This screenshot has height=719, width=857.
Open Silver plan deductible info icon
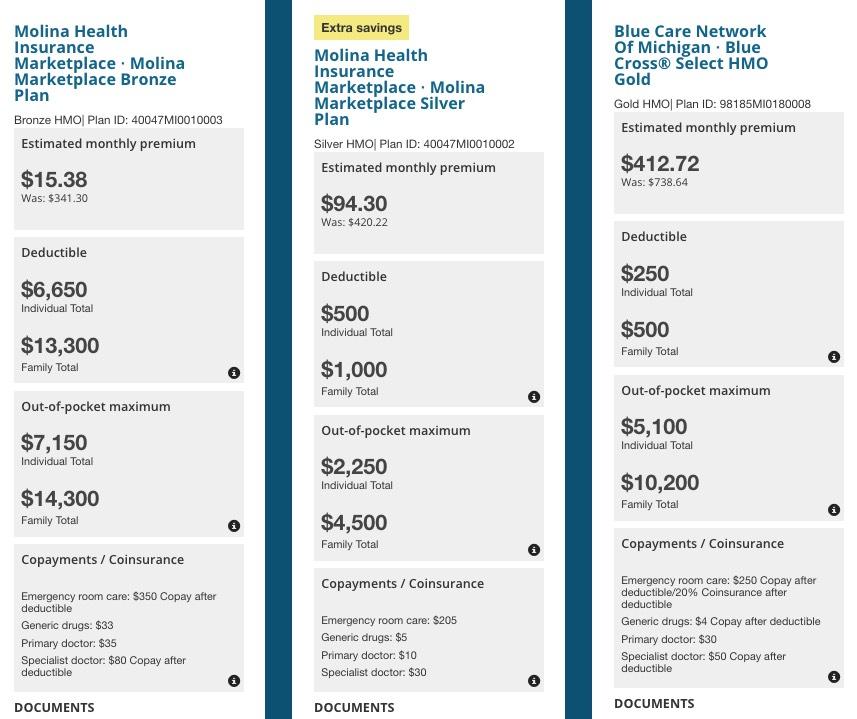tap(534, 397)
